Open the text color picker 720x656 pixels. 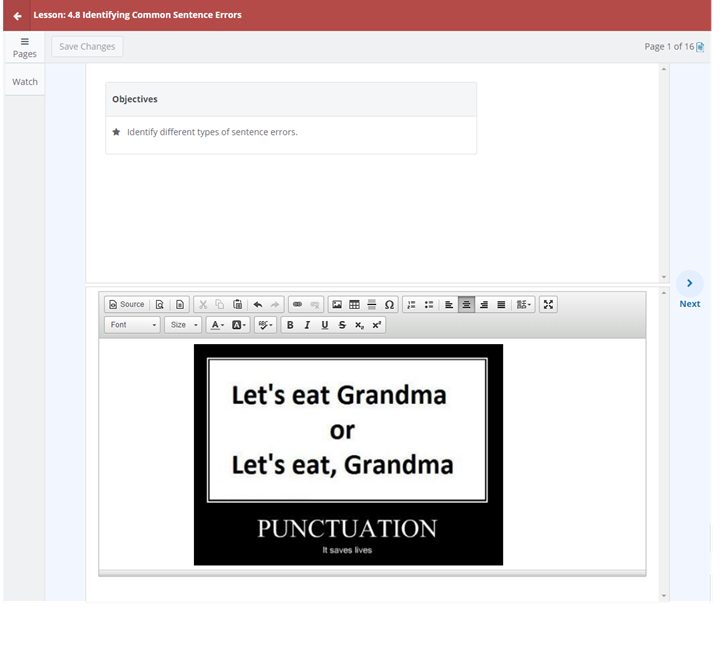[x=217, y=325]
